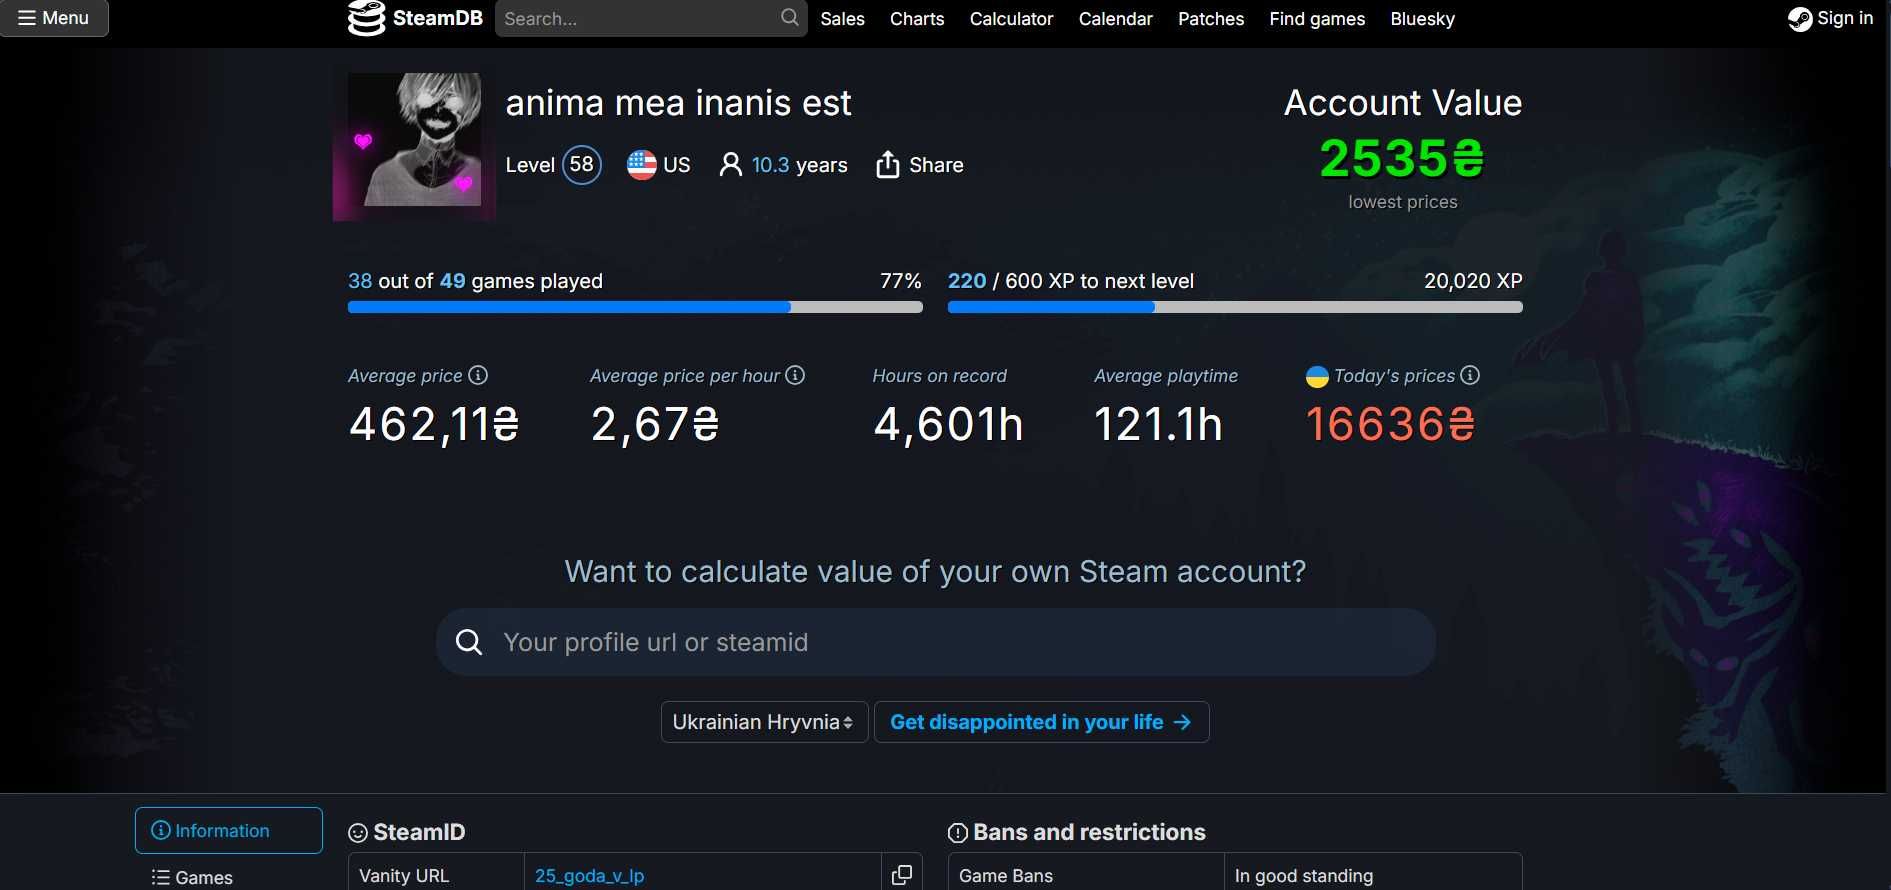This screenshot has height=890, width=1891.
Task: Click Get disappointed in your life button
Action: [1041, 722]
